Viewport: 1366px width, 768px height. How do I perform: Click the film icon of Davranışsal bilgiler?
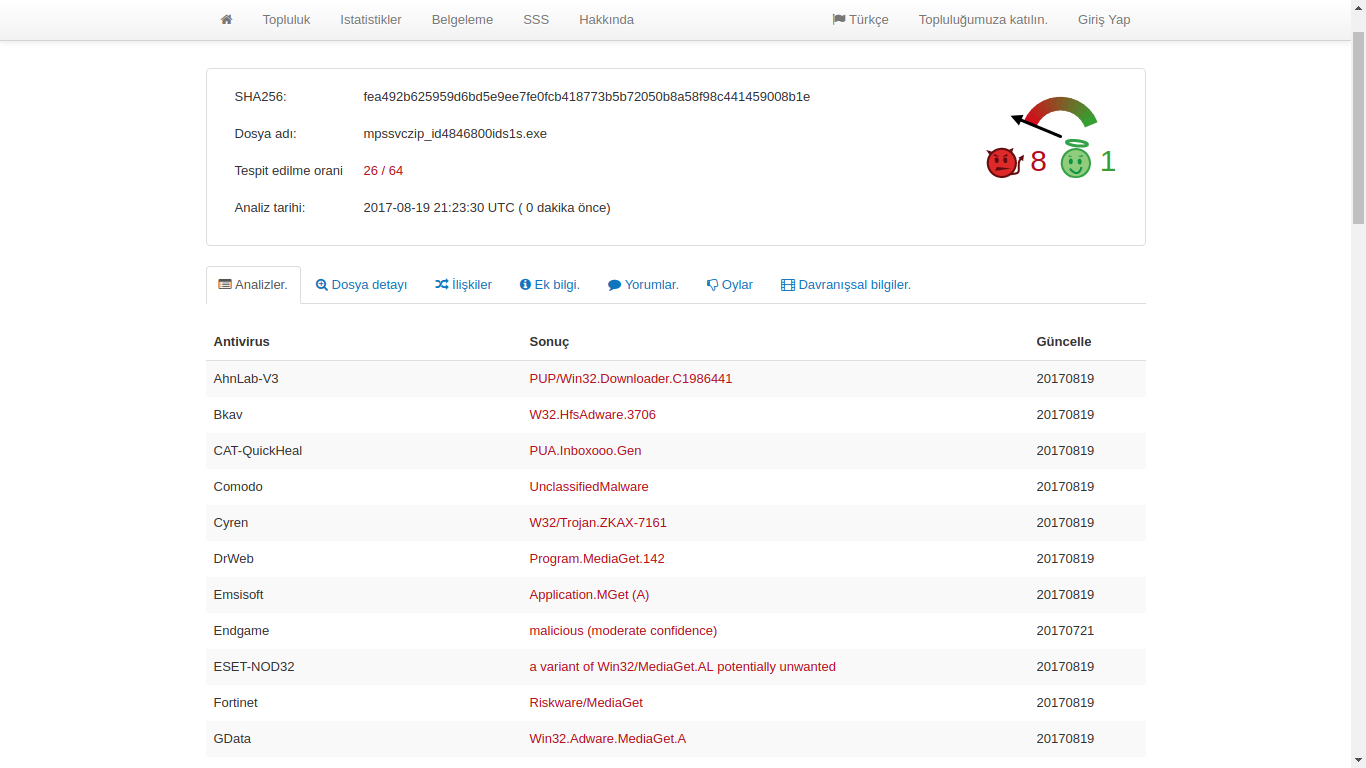pyautogui.click(x=788, y=285)
